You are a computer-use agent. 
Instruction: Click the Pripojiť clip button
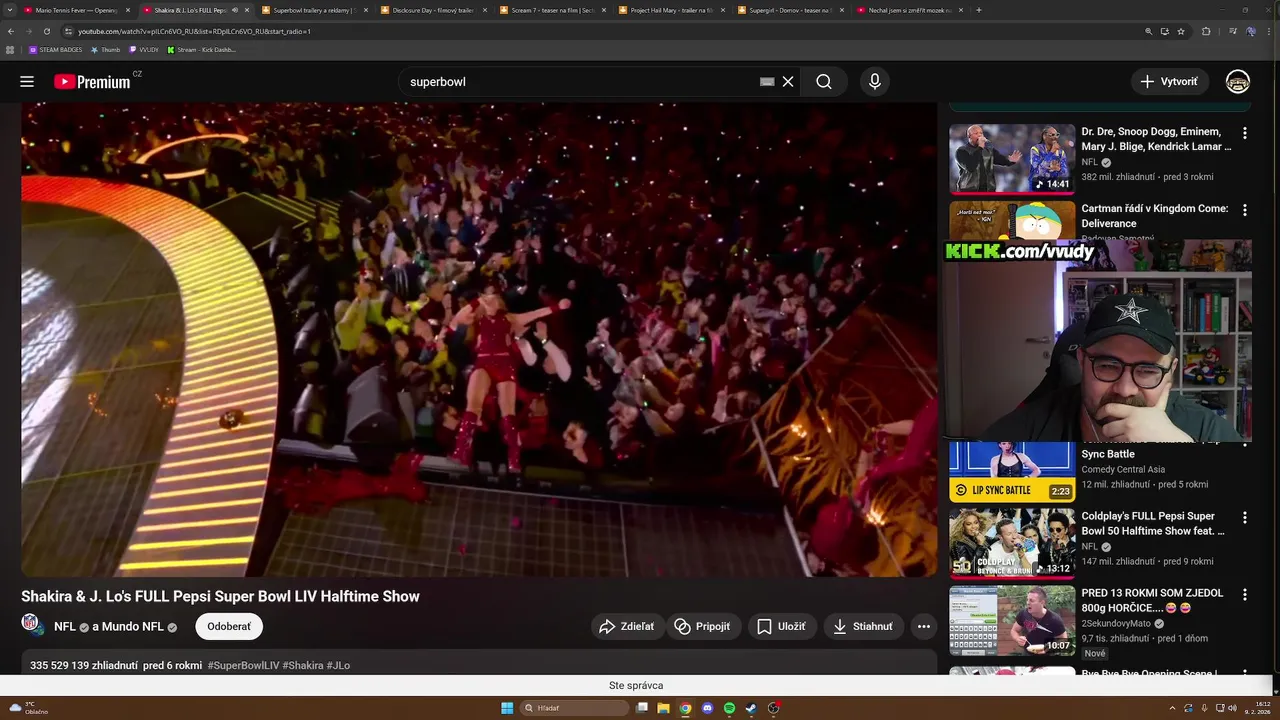pos(703,627)
